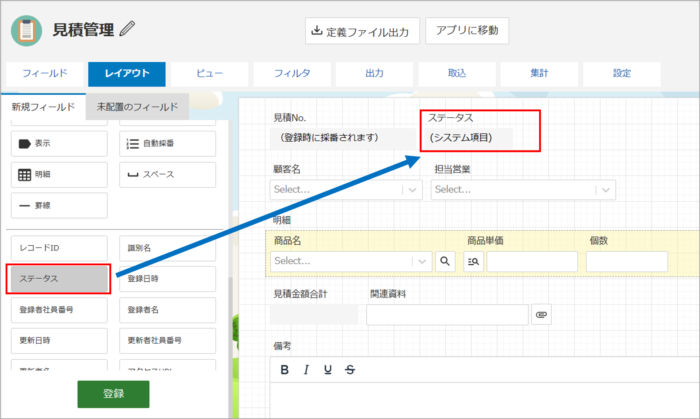Click the 商品単価 lookup list icon

pyautogui.click(x=473, y=261)
